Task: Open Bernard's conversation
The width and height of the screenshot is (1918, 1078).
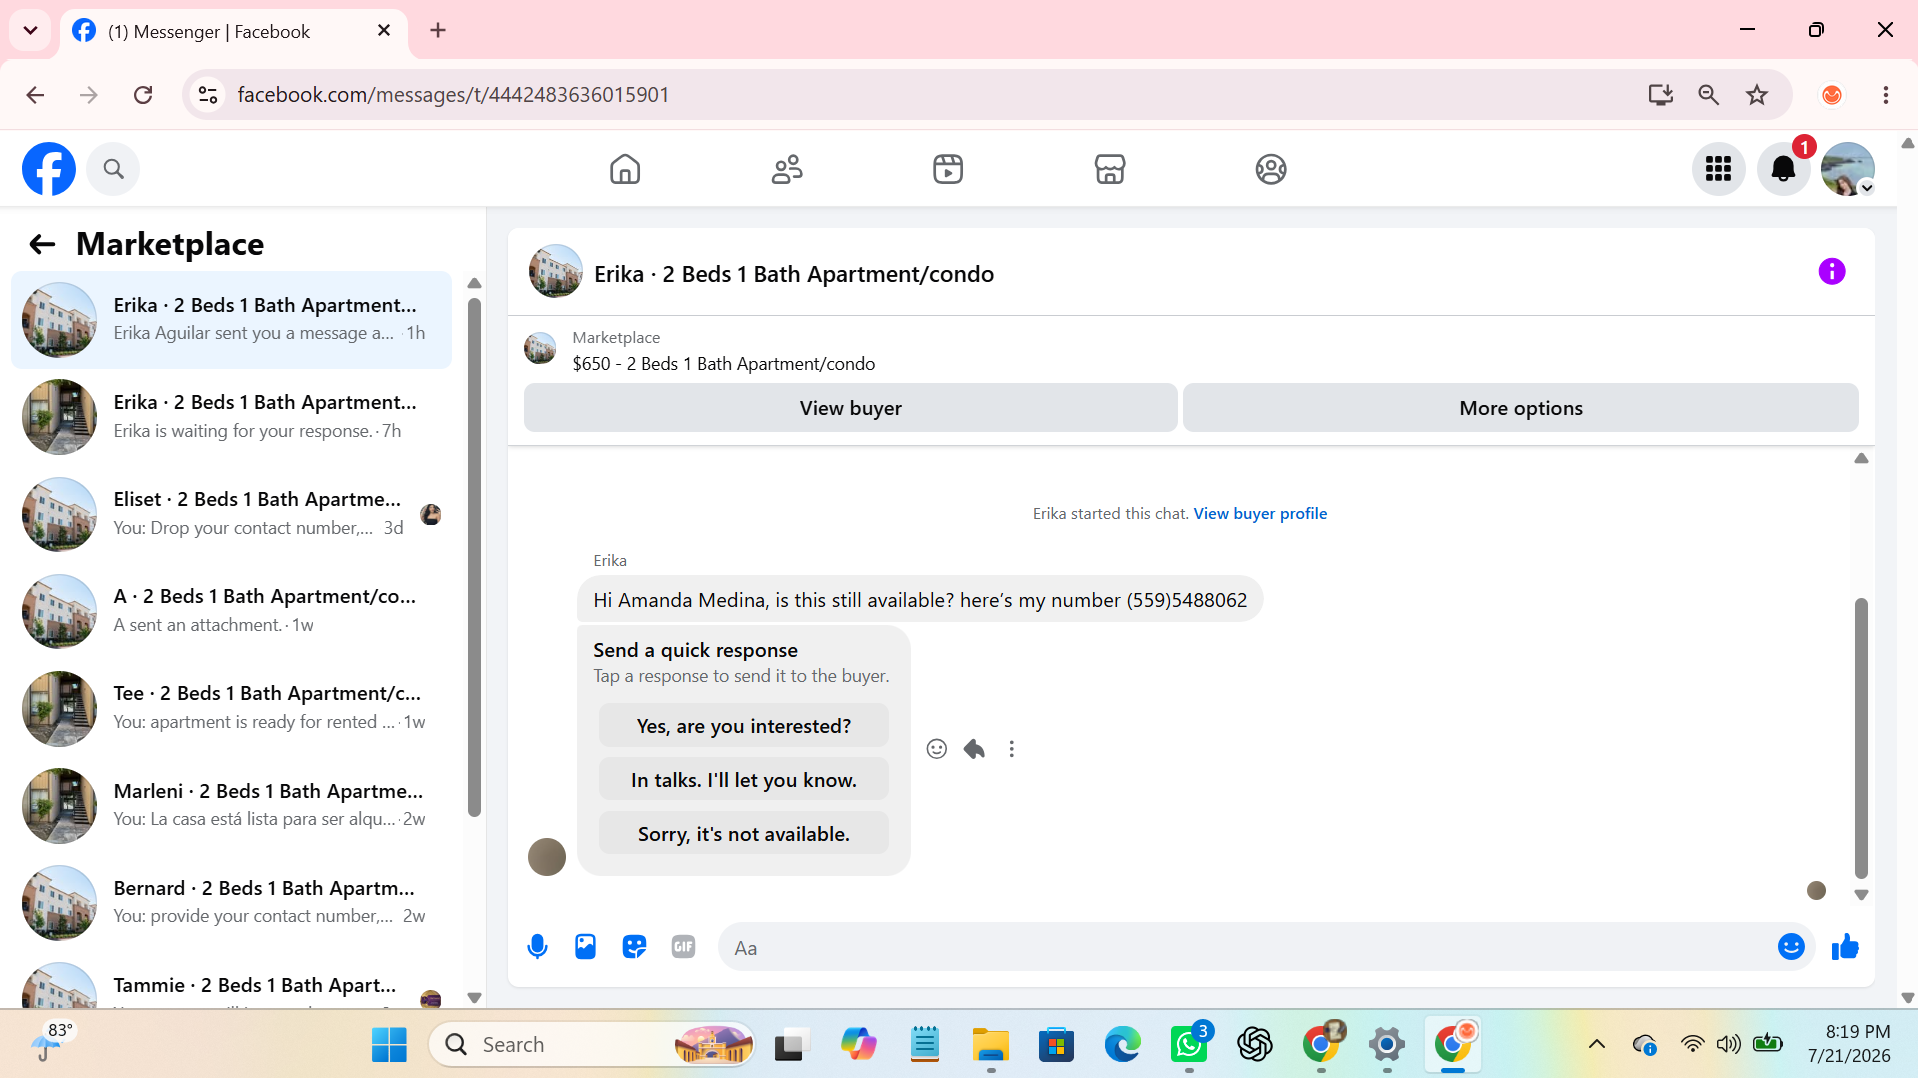Action: click(x=231, y=903)
